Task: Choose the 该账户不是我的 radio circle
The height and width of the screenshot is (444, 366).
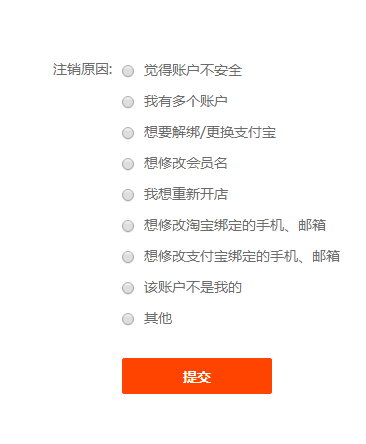Action: tap(128, 288)
